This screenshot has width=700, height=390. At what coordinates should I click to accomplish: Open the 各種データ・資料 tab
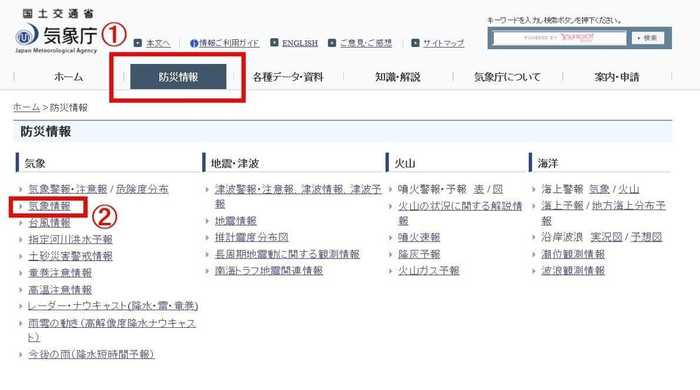[288, 77]
